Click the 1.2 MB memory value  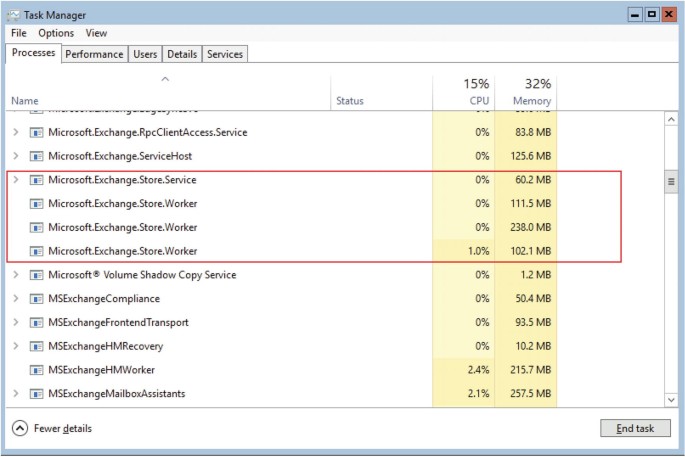tap(536, 275)
